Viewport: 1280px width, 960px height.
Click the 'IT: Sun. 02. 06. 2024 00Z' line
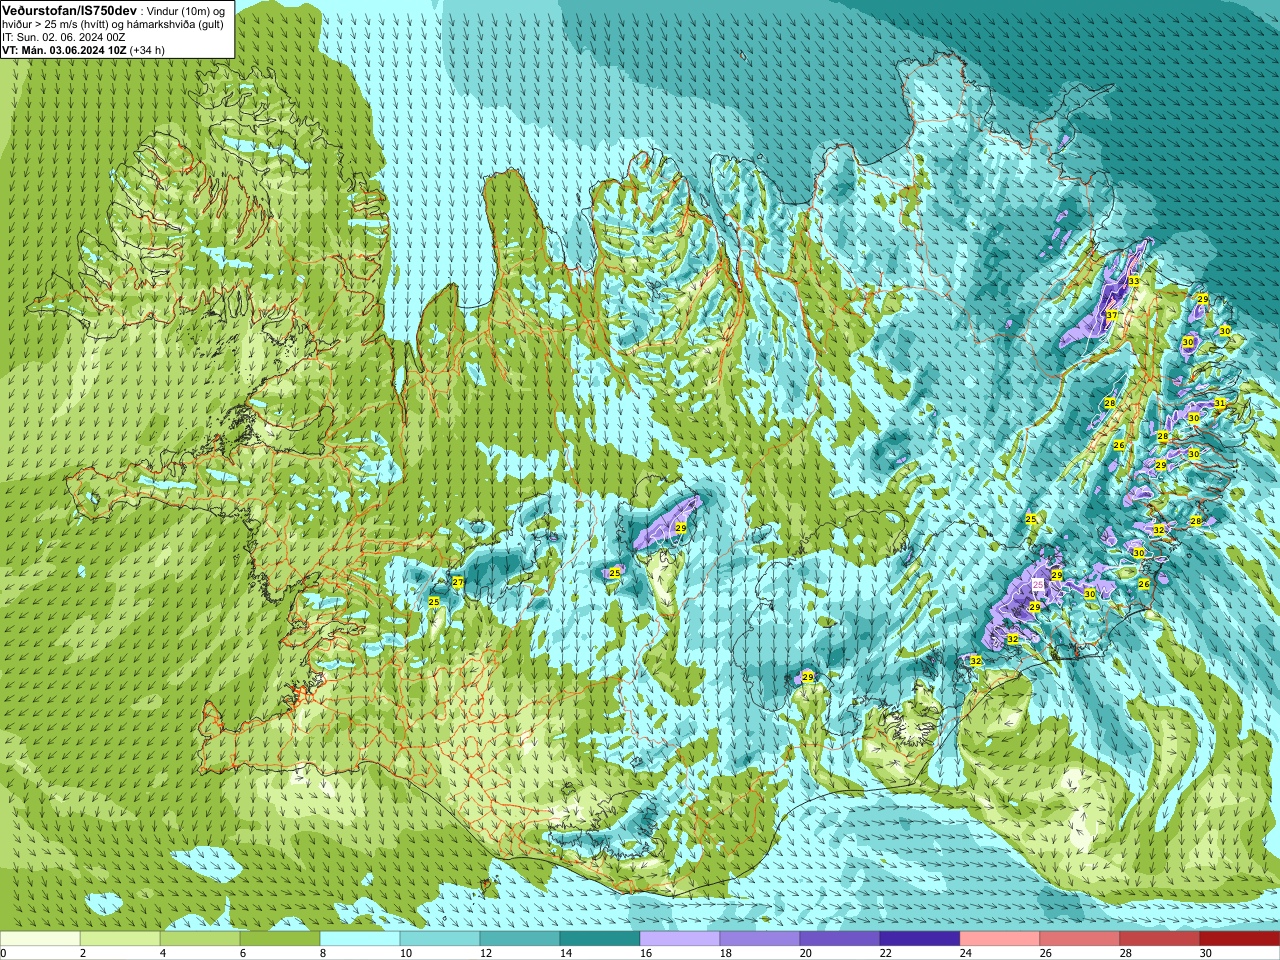coord(63,37)
